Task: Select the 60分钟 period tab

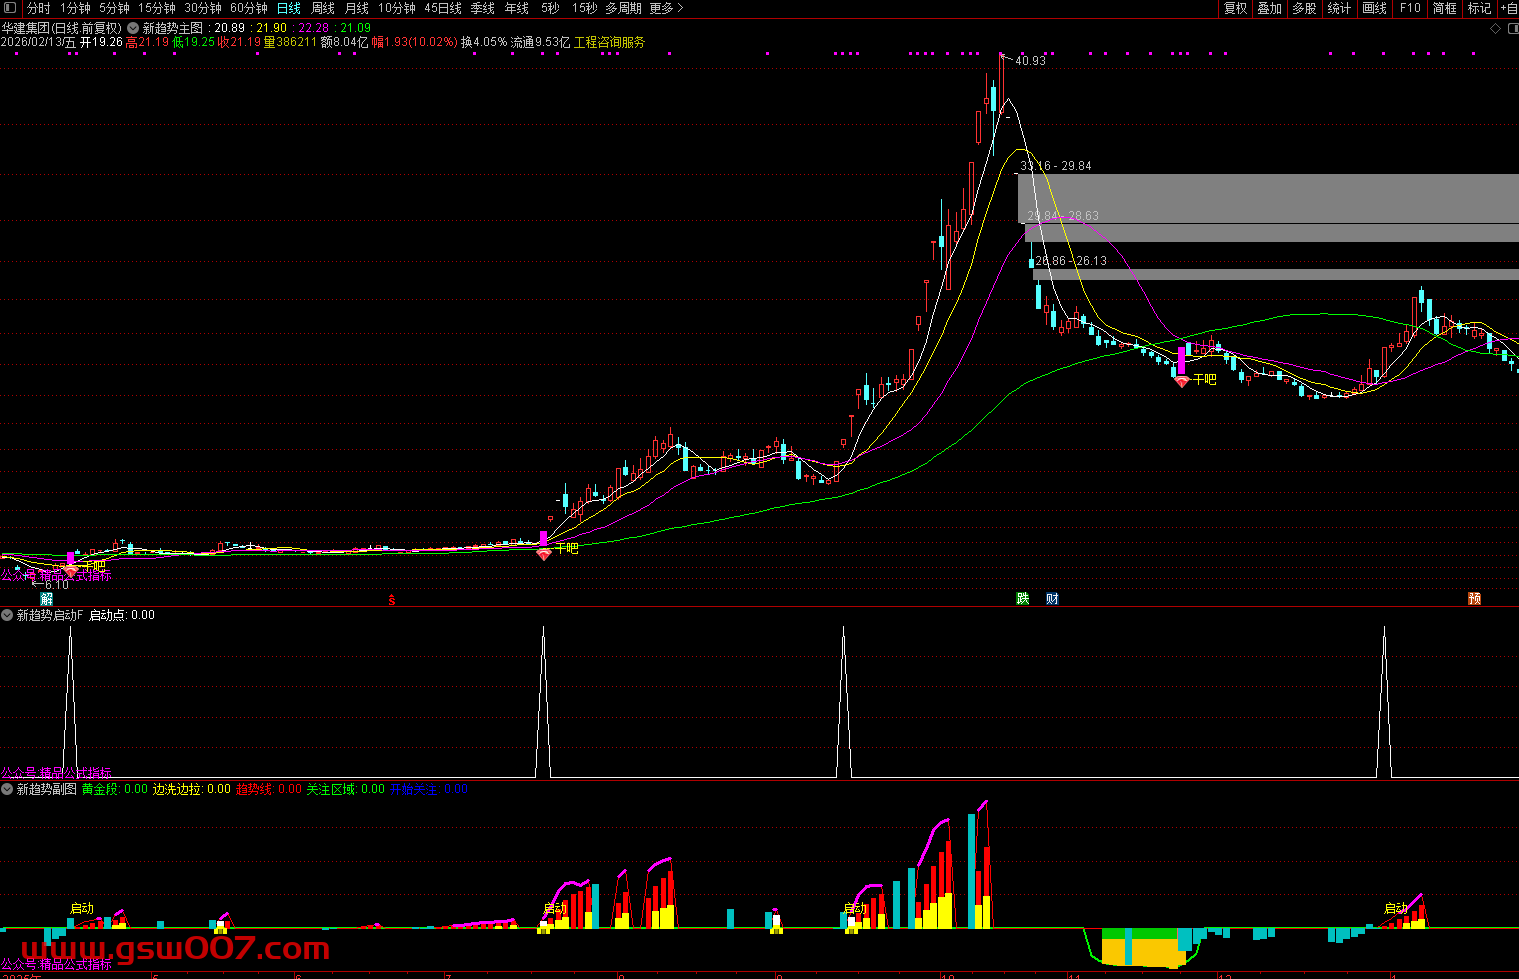Action: [x=249, y=8]
